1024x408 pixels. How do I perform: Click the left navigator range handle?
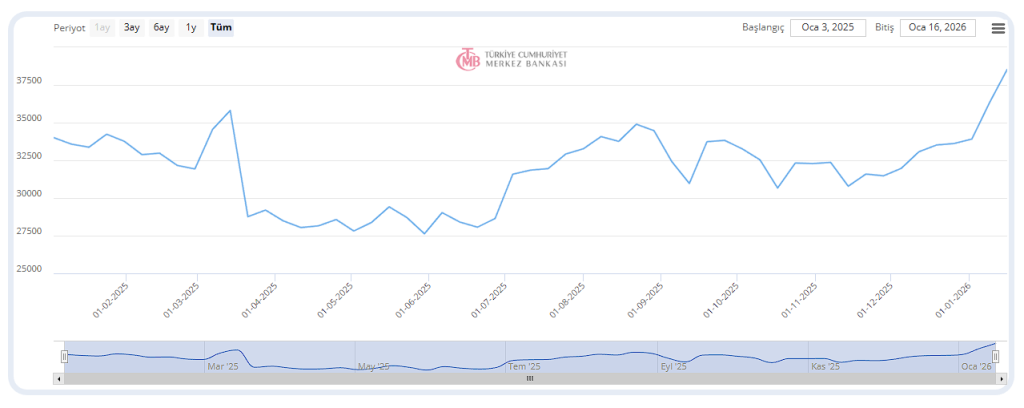coord(64,356)
